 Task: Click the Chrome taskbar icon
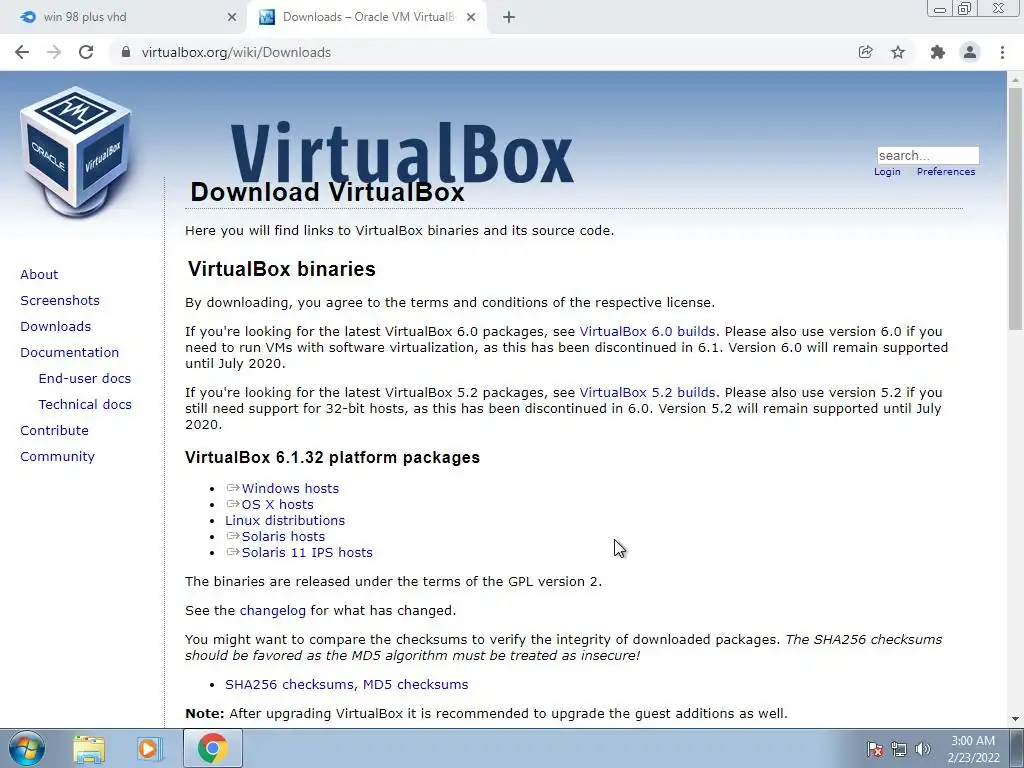tap(213, 748)
